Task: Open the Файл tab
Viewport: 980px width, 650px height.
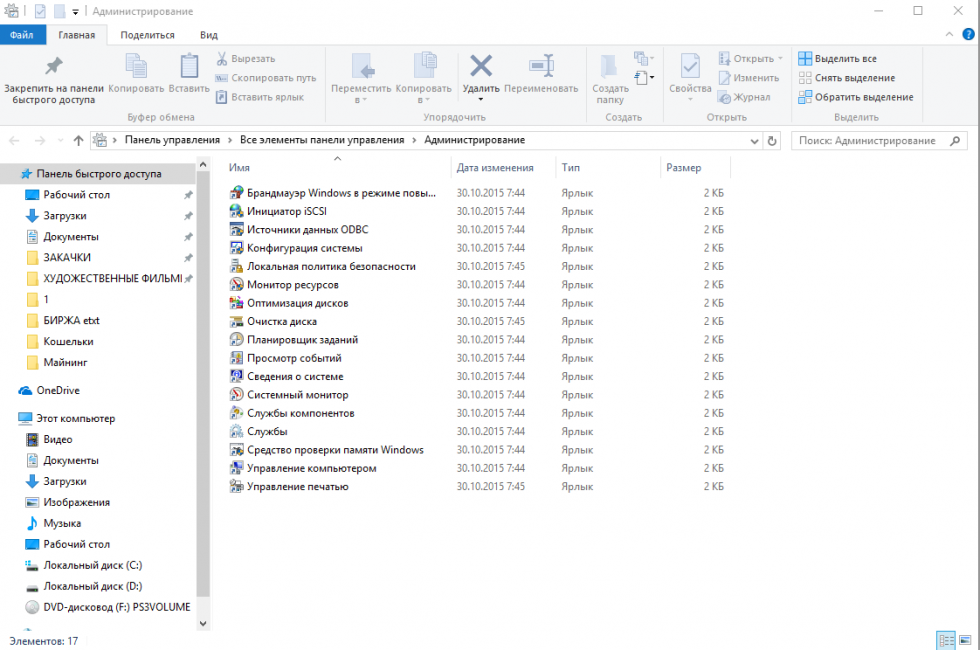Action: click(22, 35)
